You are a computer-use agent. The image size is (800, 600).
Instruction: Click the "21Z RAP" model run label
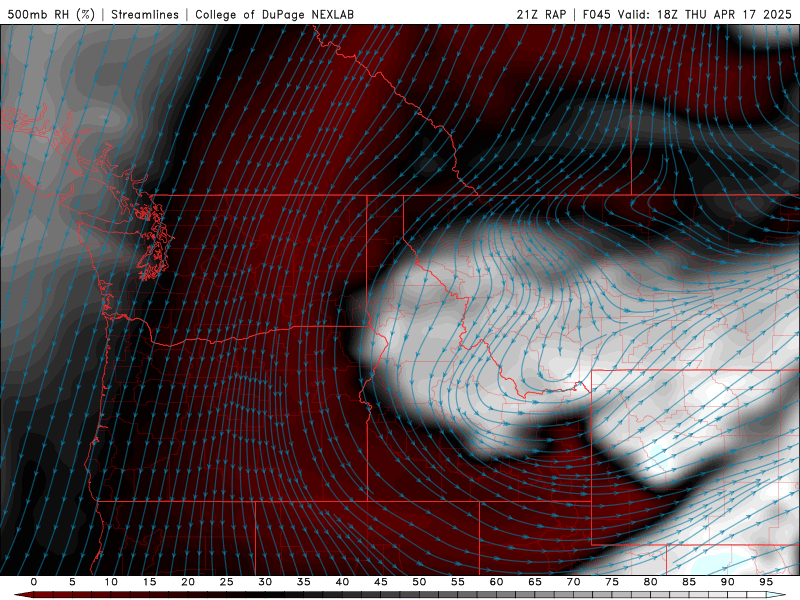pos(541,14)
